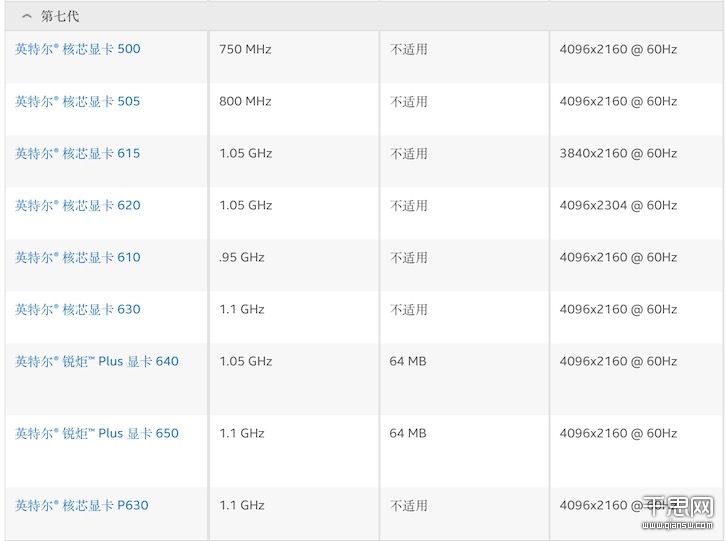This screenshot has width=726, height=541.
Task: Click the 第七代 section header text
Action: coord(60,17)
